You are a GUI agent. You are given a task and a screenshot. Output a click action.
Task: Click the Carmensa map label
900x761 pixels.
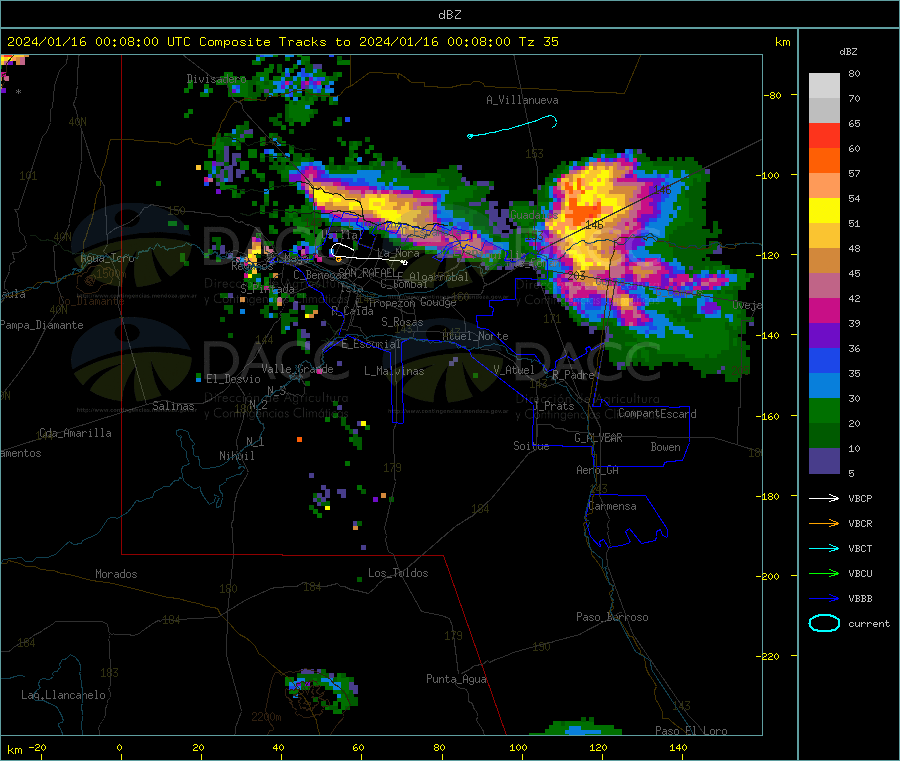(612, 506)
